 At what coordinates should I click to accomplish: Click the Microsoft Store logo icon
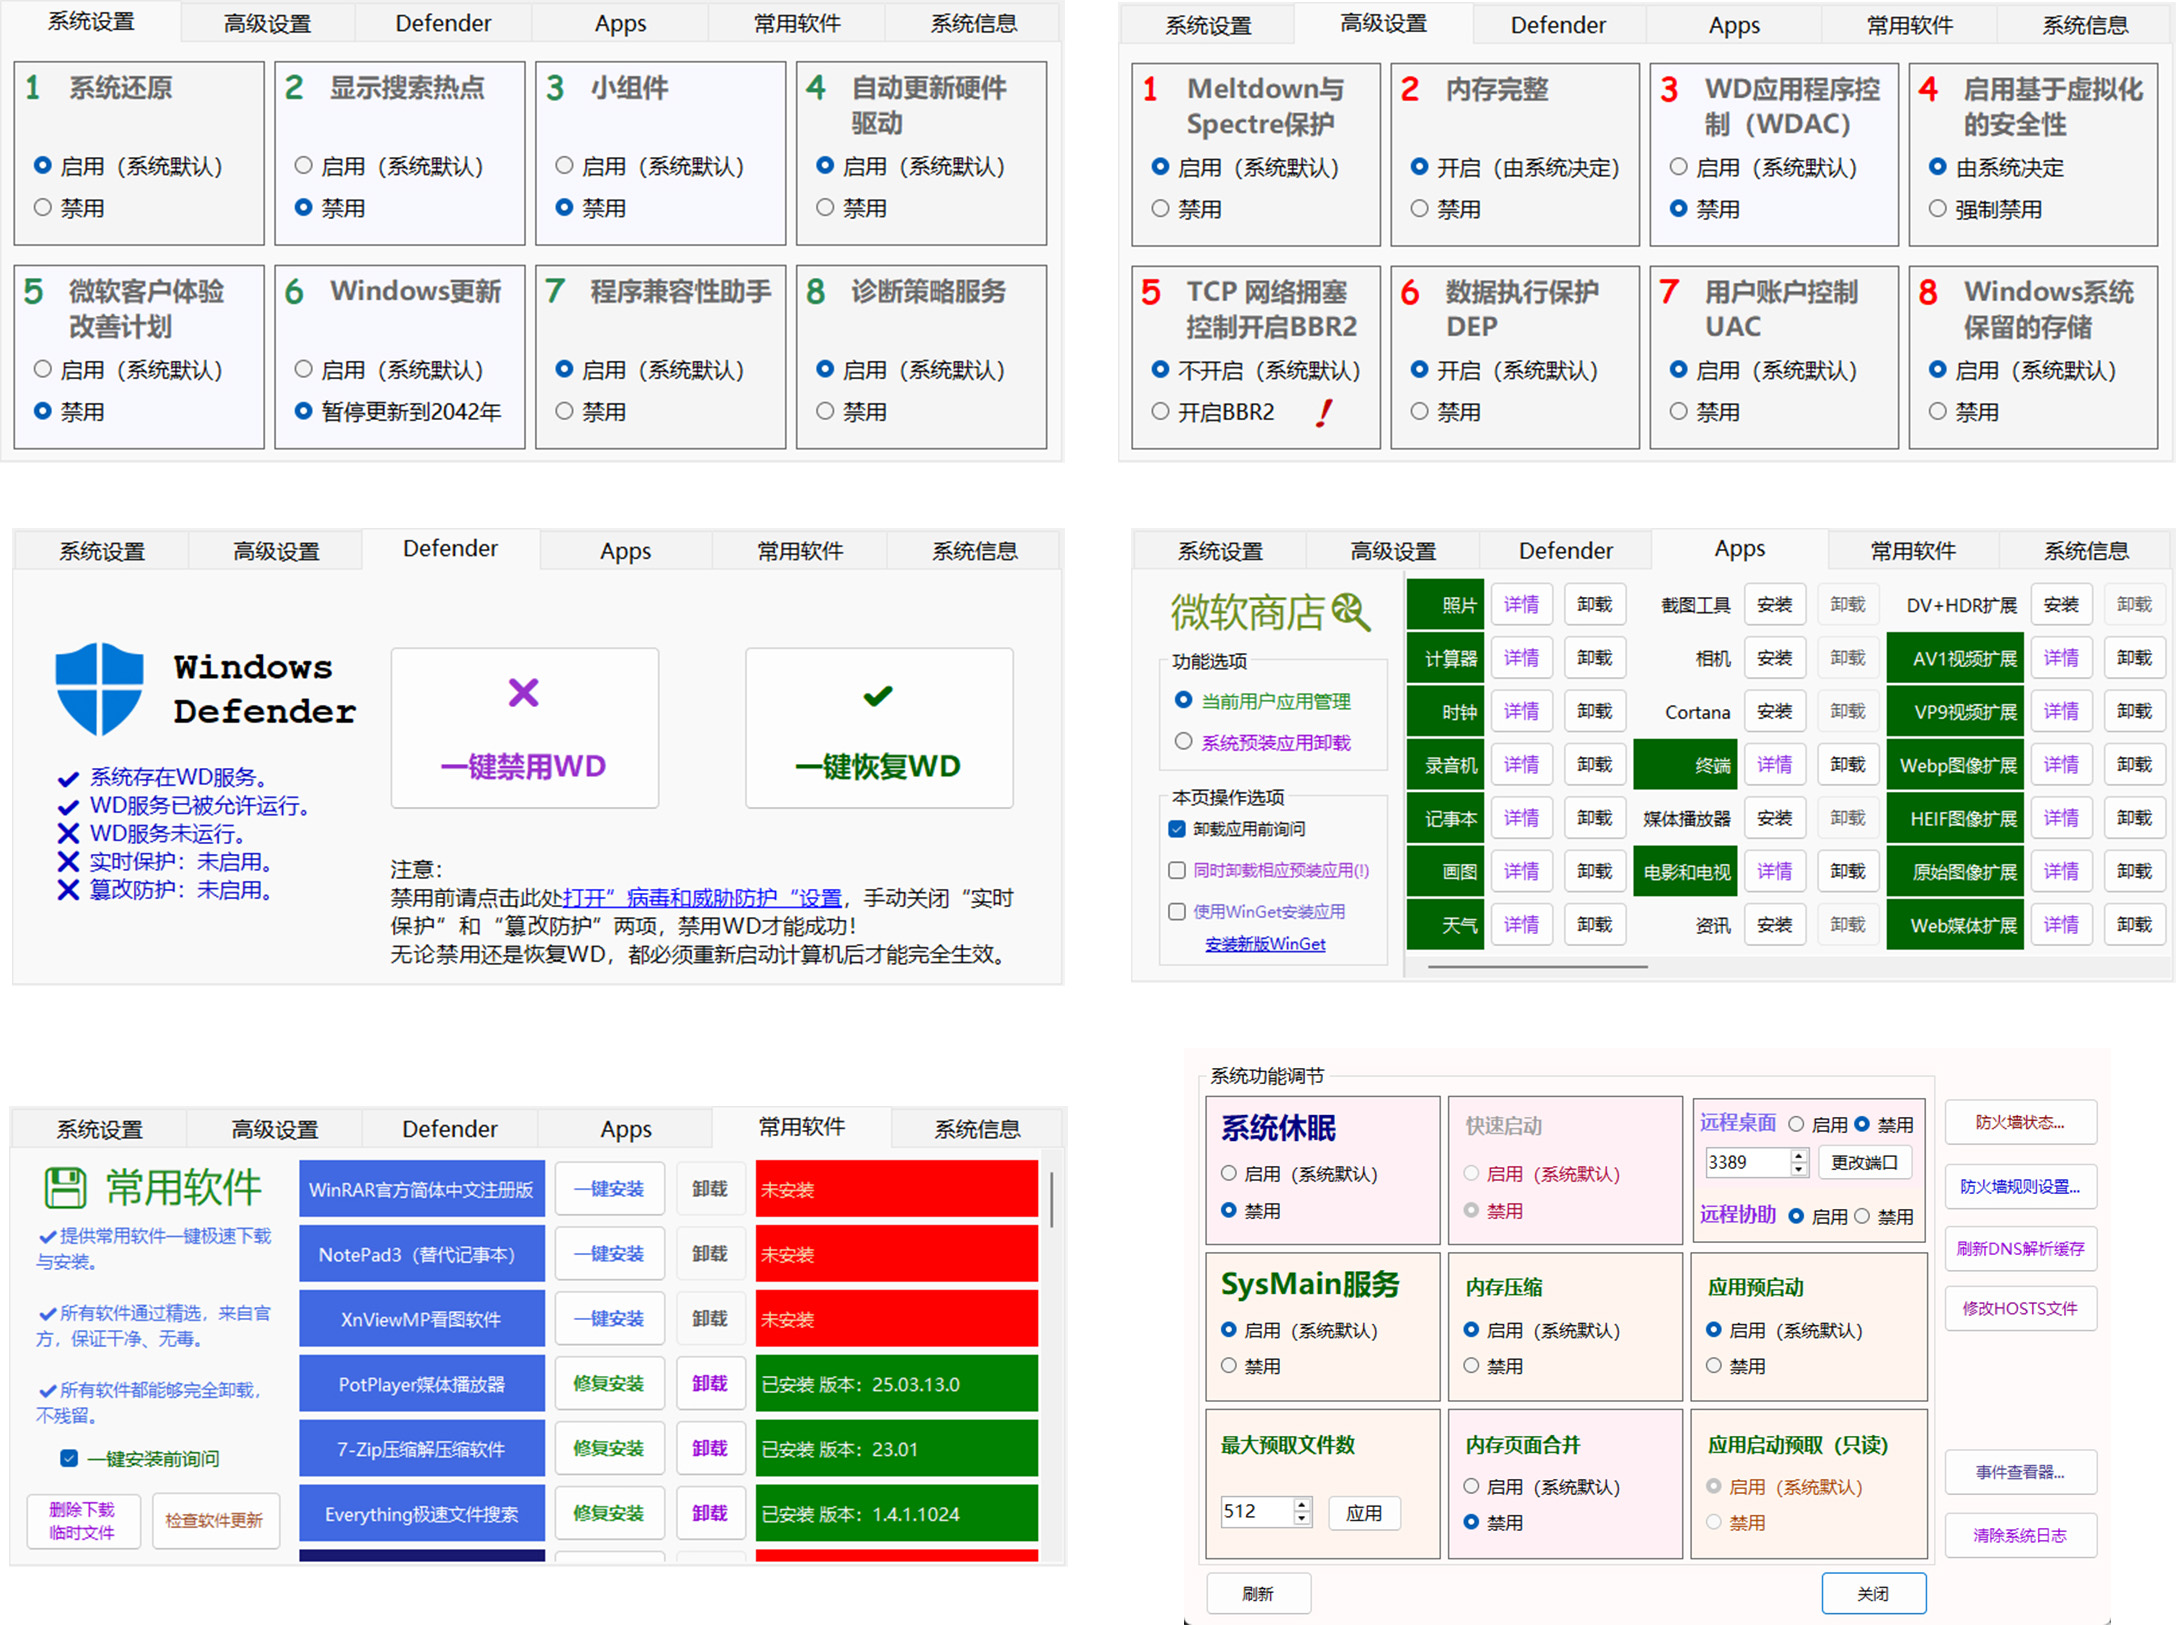click(1351, 611)
